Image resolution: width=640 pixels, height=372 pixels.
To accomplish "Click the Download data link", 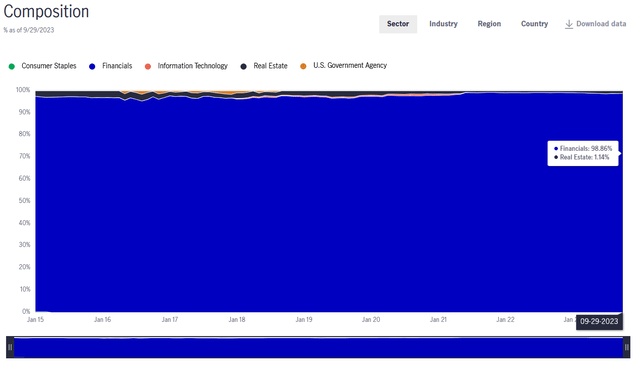I will (595, 24).
